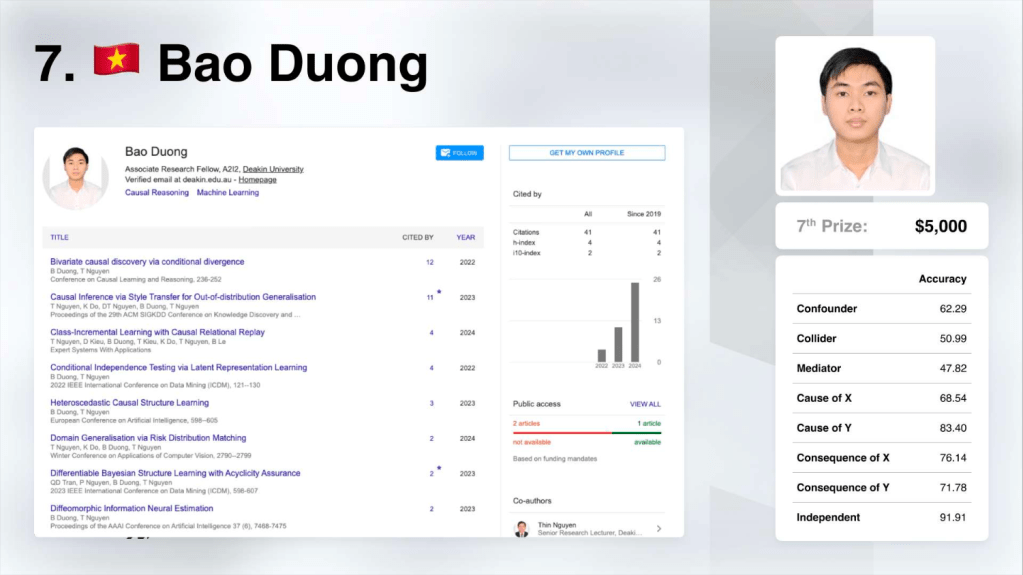Open the Homepage link
The width and height of the screenshot is (1023, 575).
[257, 180]
